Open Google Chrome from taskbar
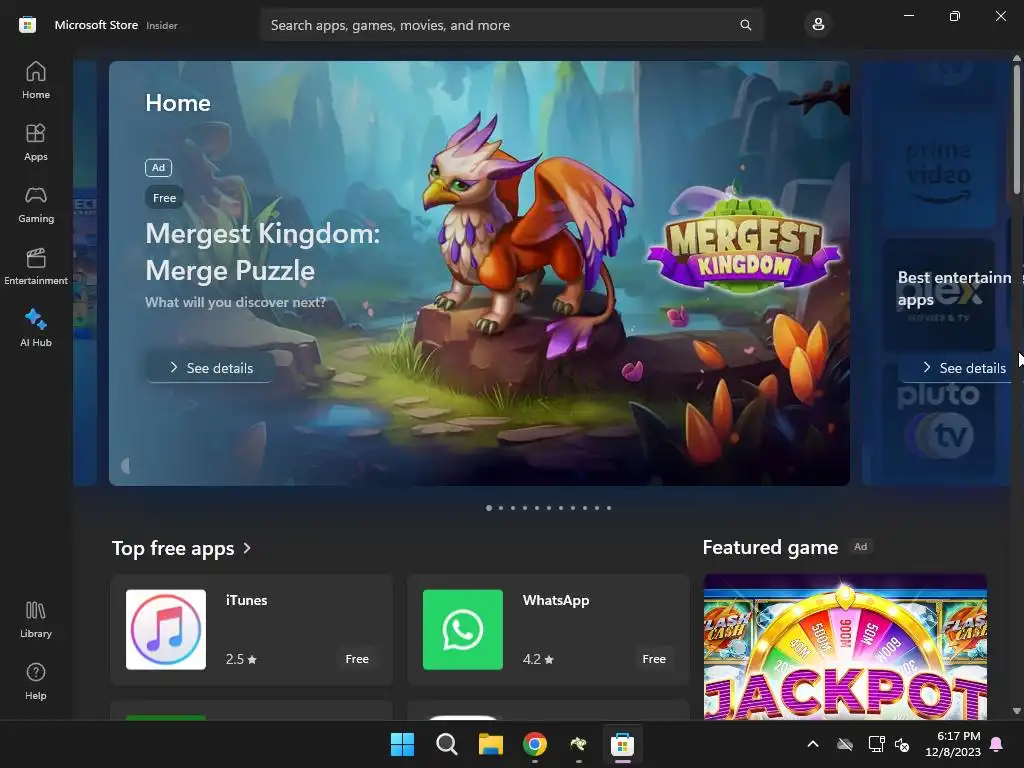 [x=535, y=744]
